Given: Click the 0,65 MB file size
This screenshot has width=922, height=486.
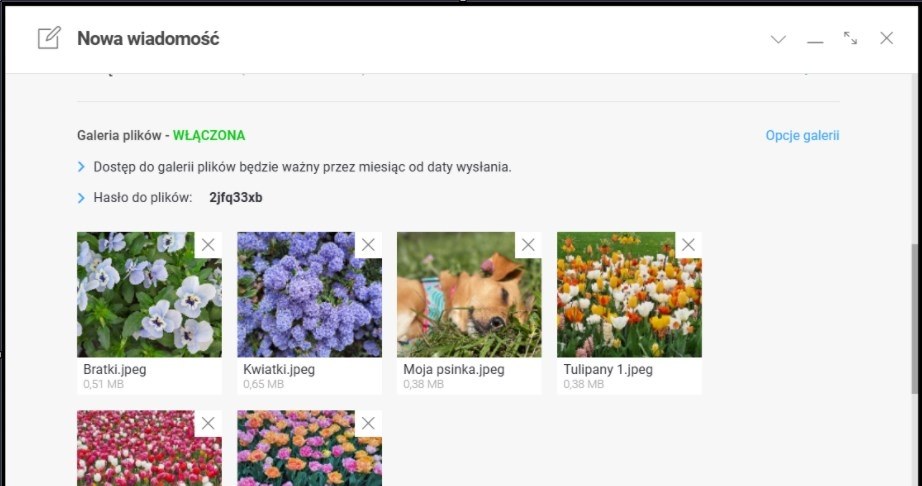Looking at the screenshot, I should tap(263, 384).
